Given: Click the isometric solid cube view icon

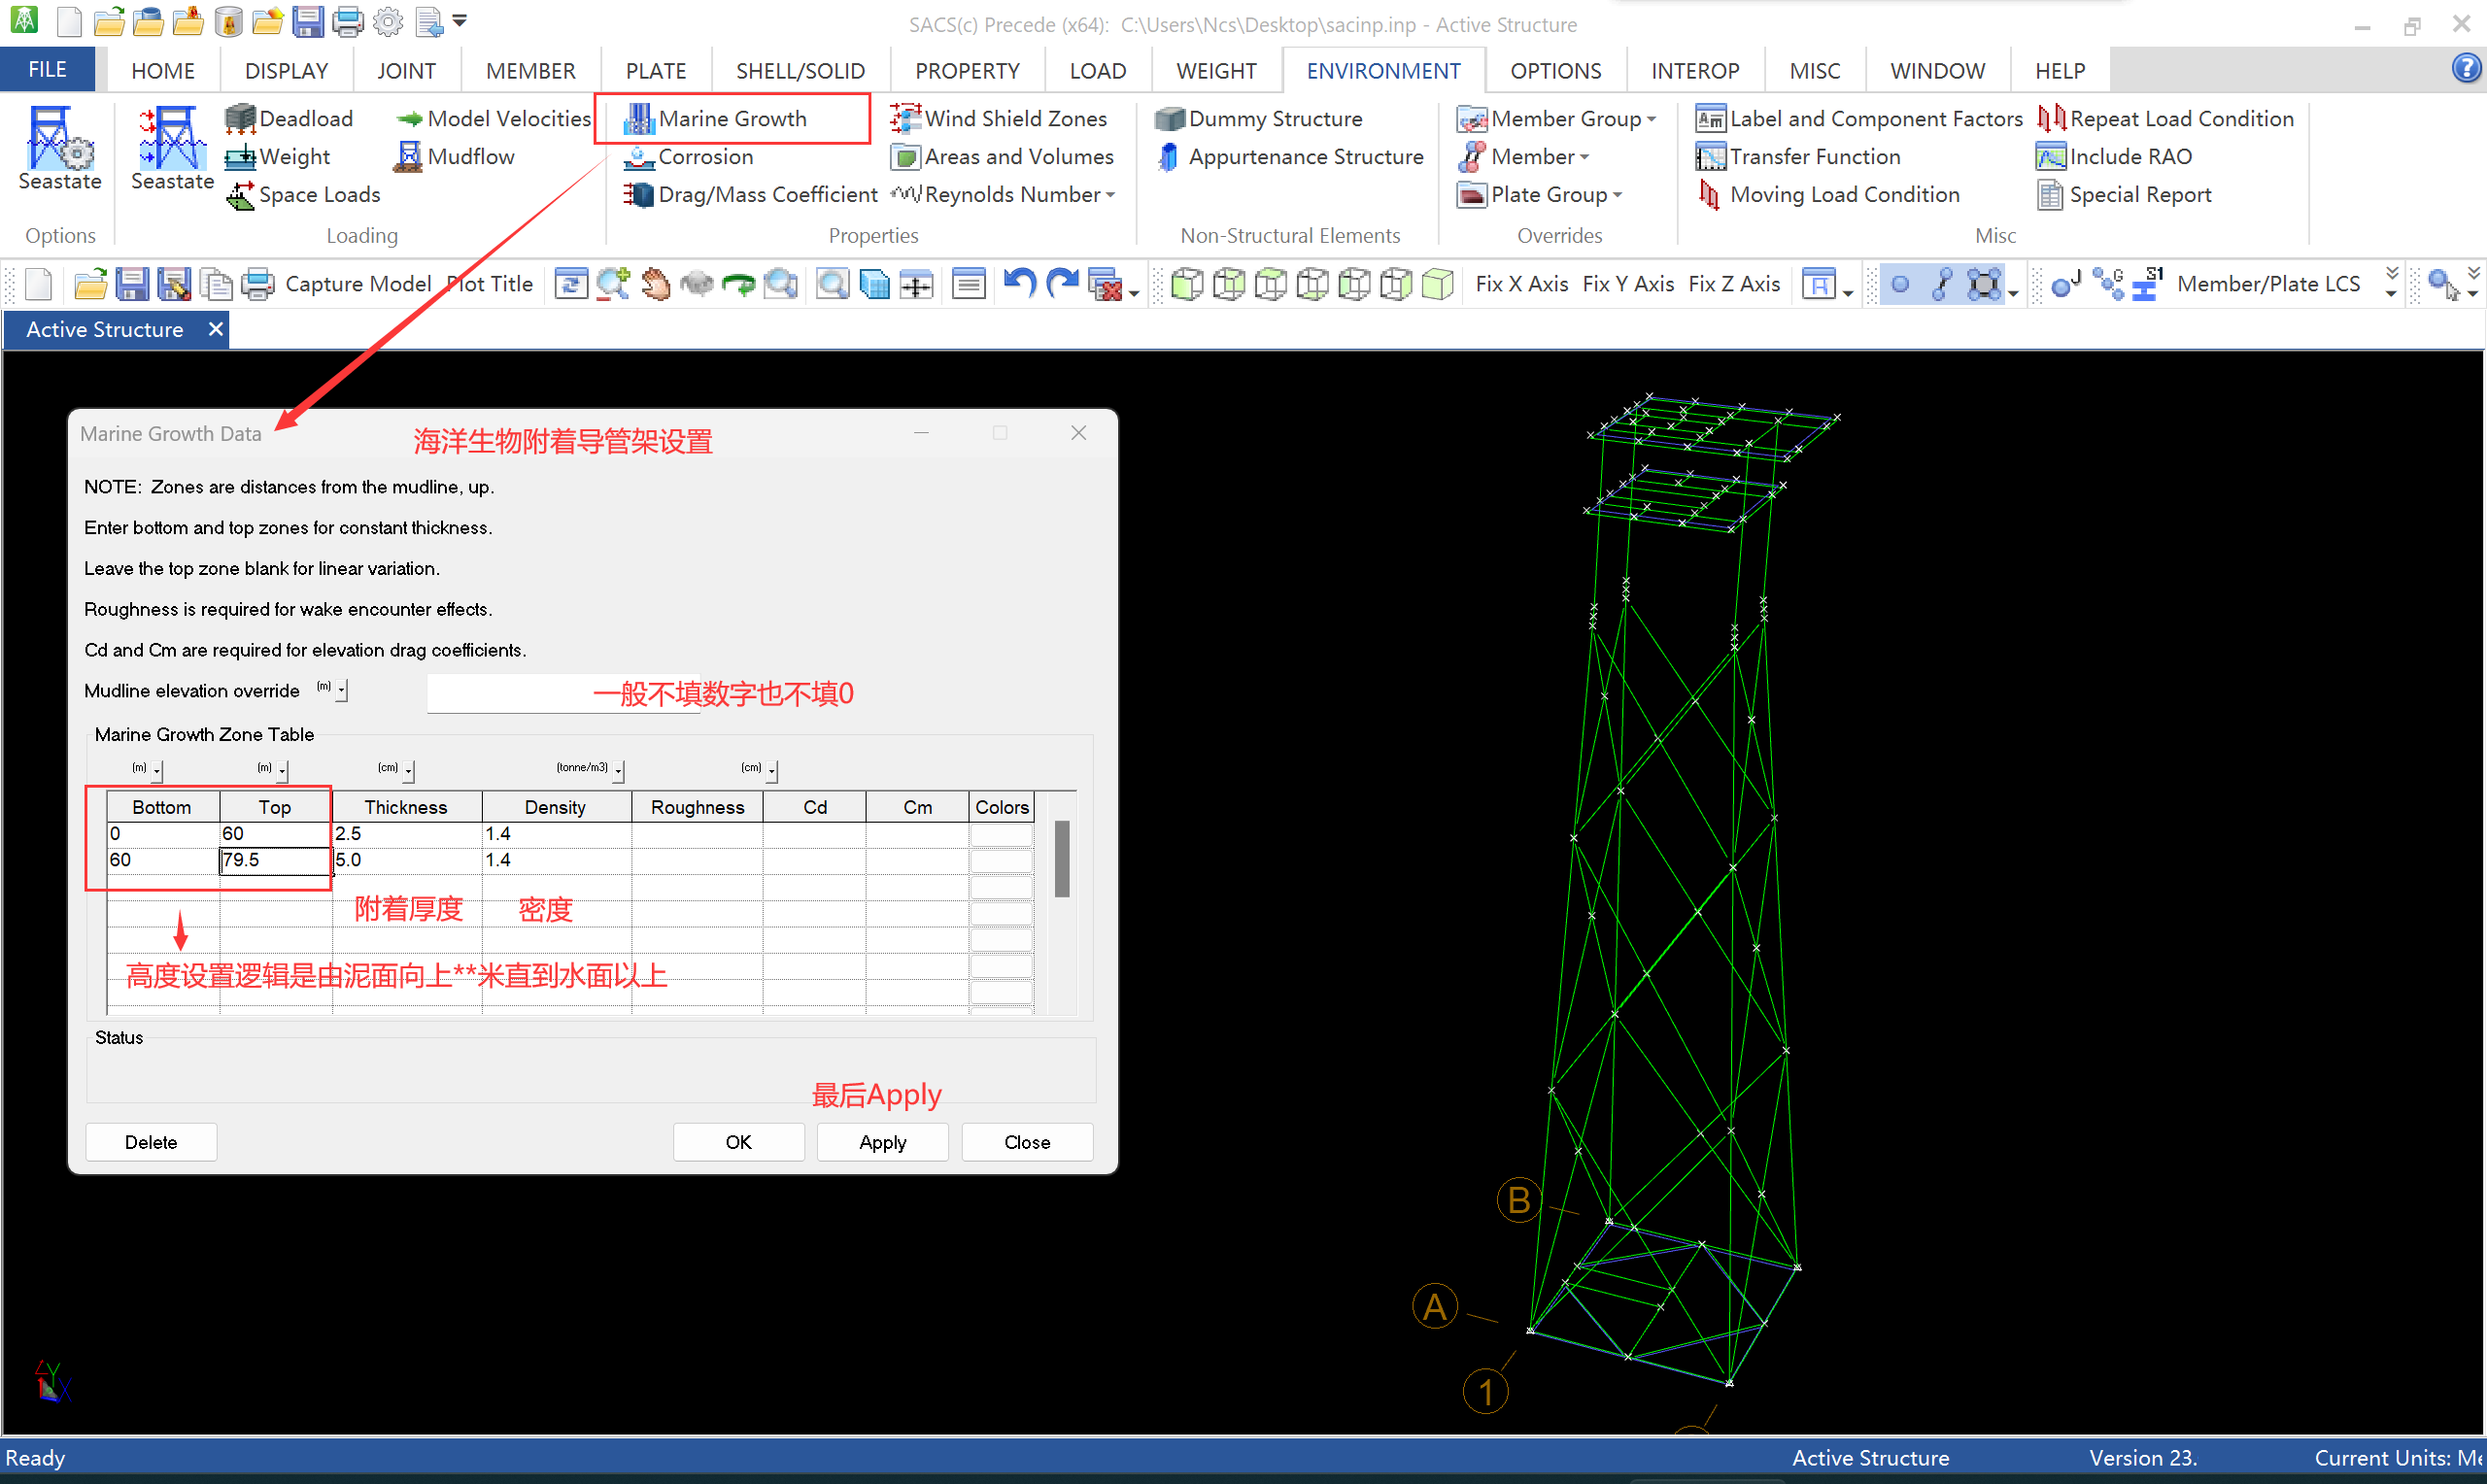Looking at the screenshot, I should pos(1437,284).
